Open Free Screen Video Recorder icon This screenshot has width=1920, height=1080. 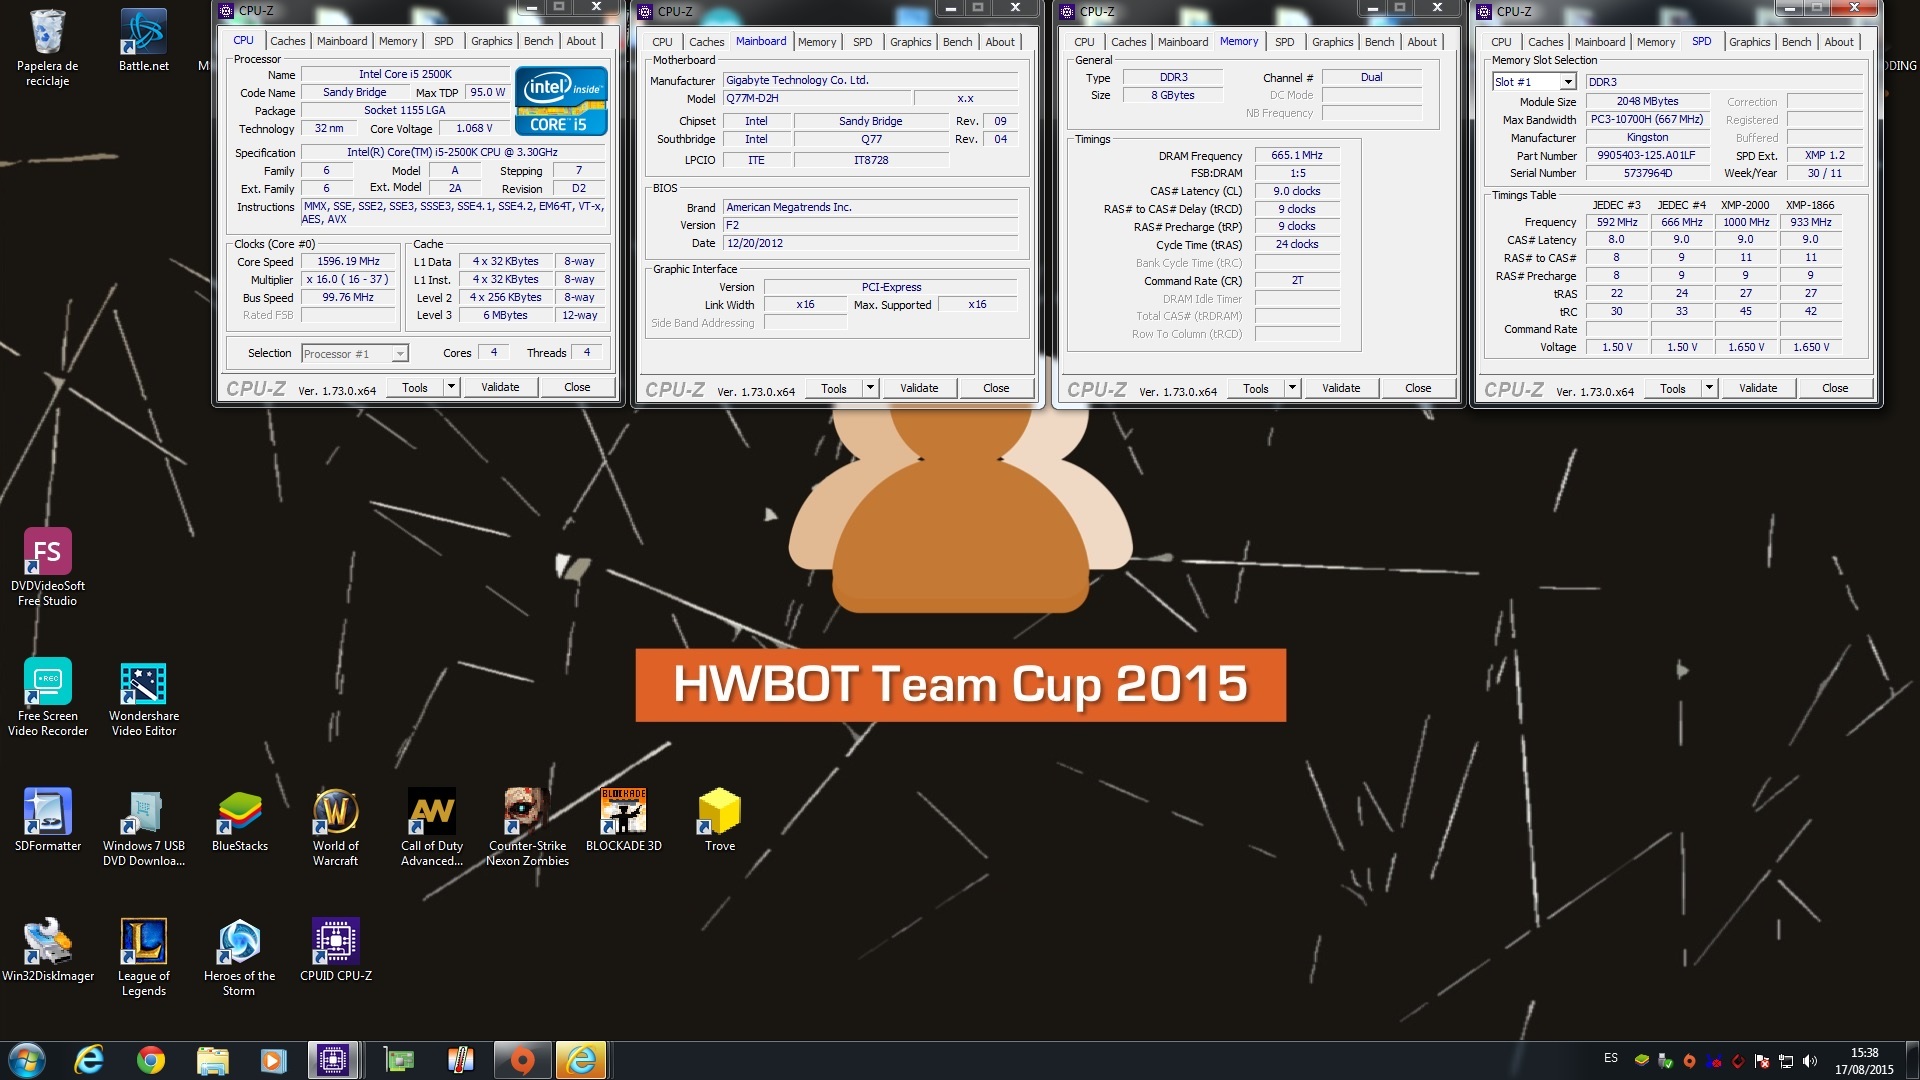47,697
